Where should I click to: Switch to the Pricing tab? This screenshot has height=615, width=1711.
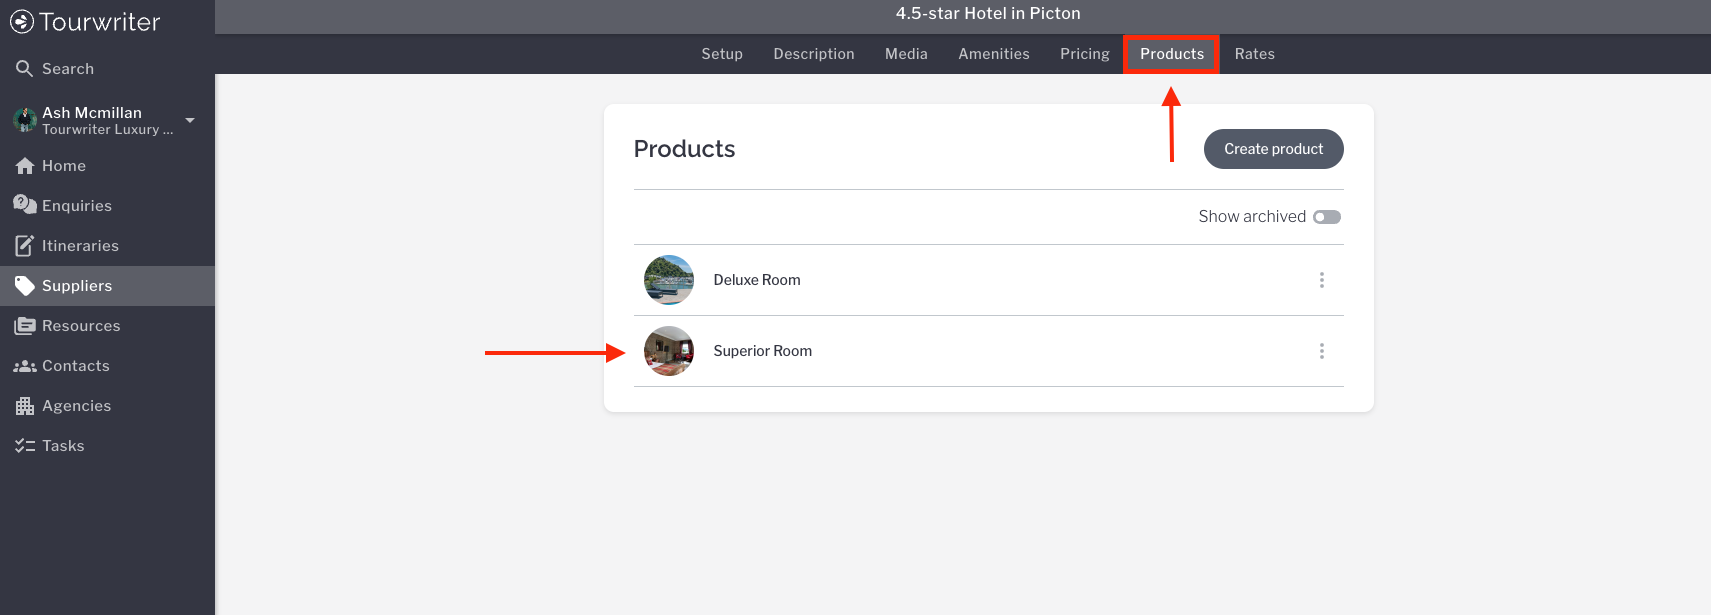(x=1084, y=54)
